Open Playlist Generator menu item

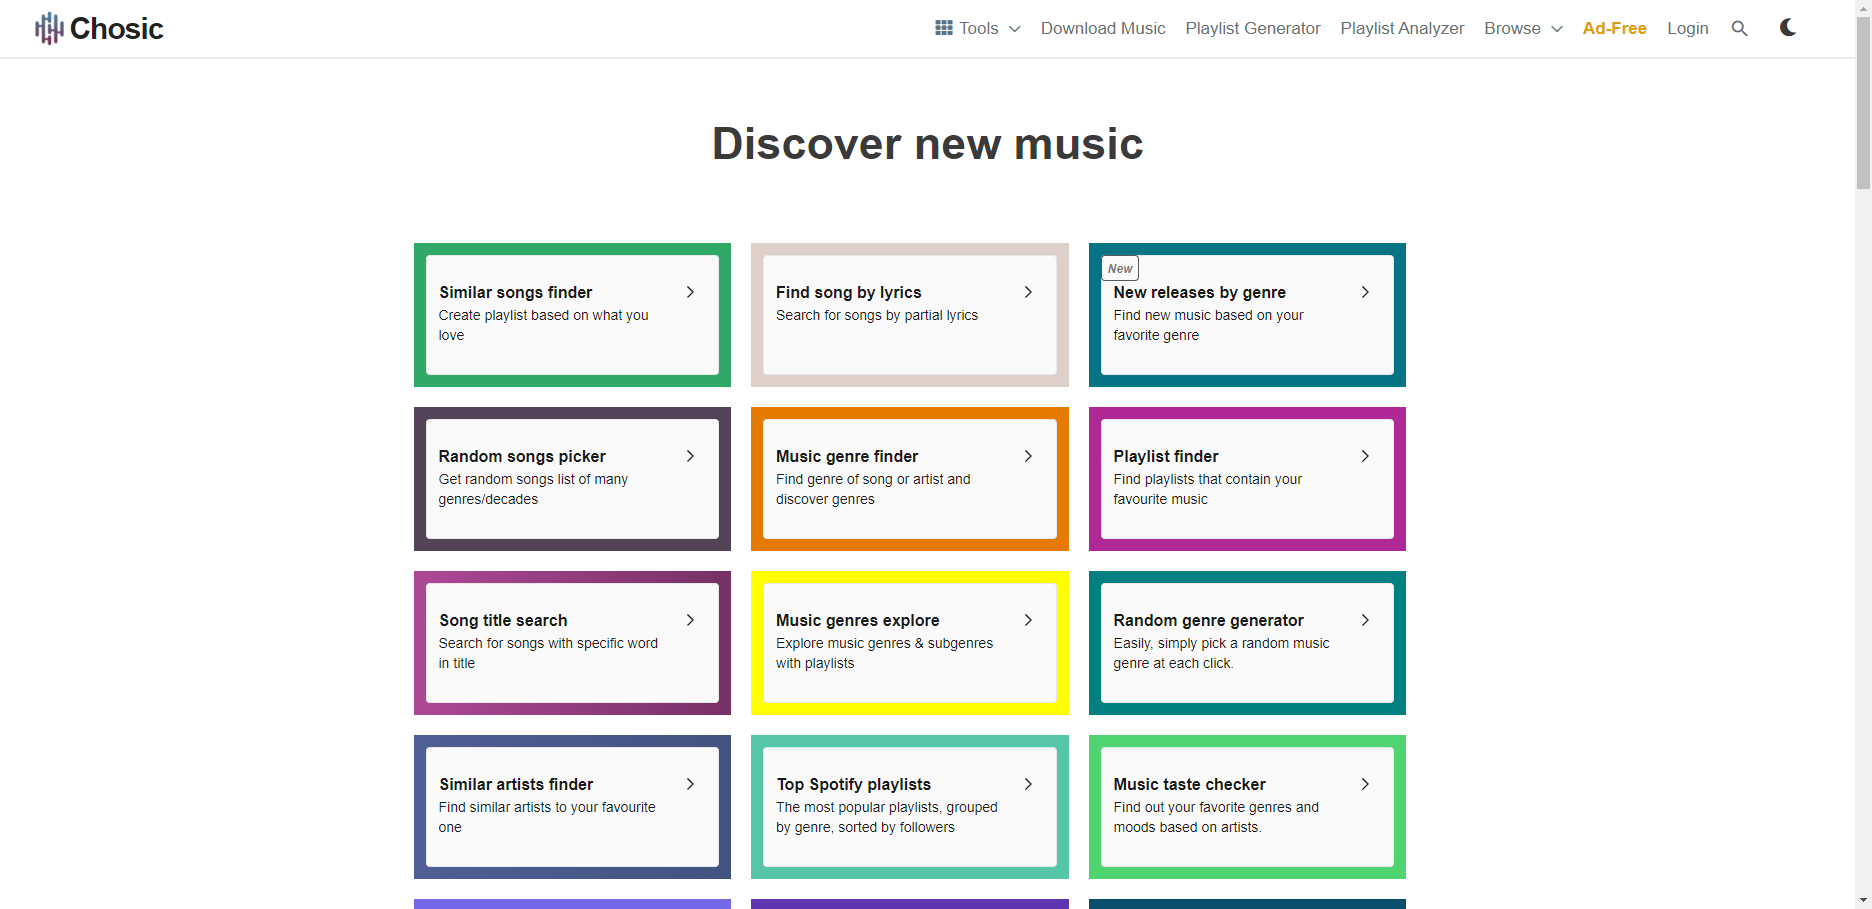click(1253, 28)
